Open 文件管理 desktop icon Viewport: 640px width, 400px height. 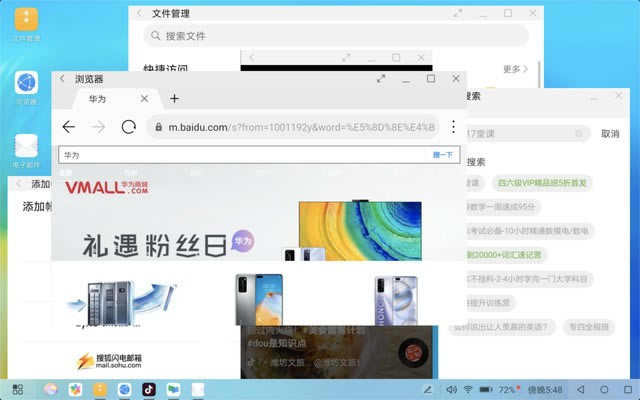point(26,20)
